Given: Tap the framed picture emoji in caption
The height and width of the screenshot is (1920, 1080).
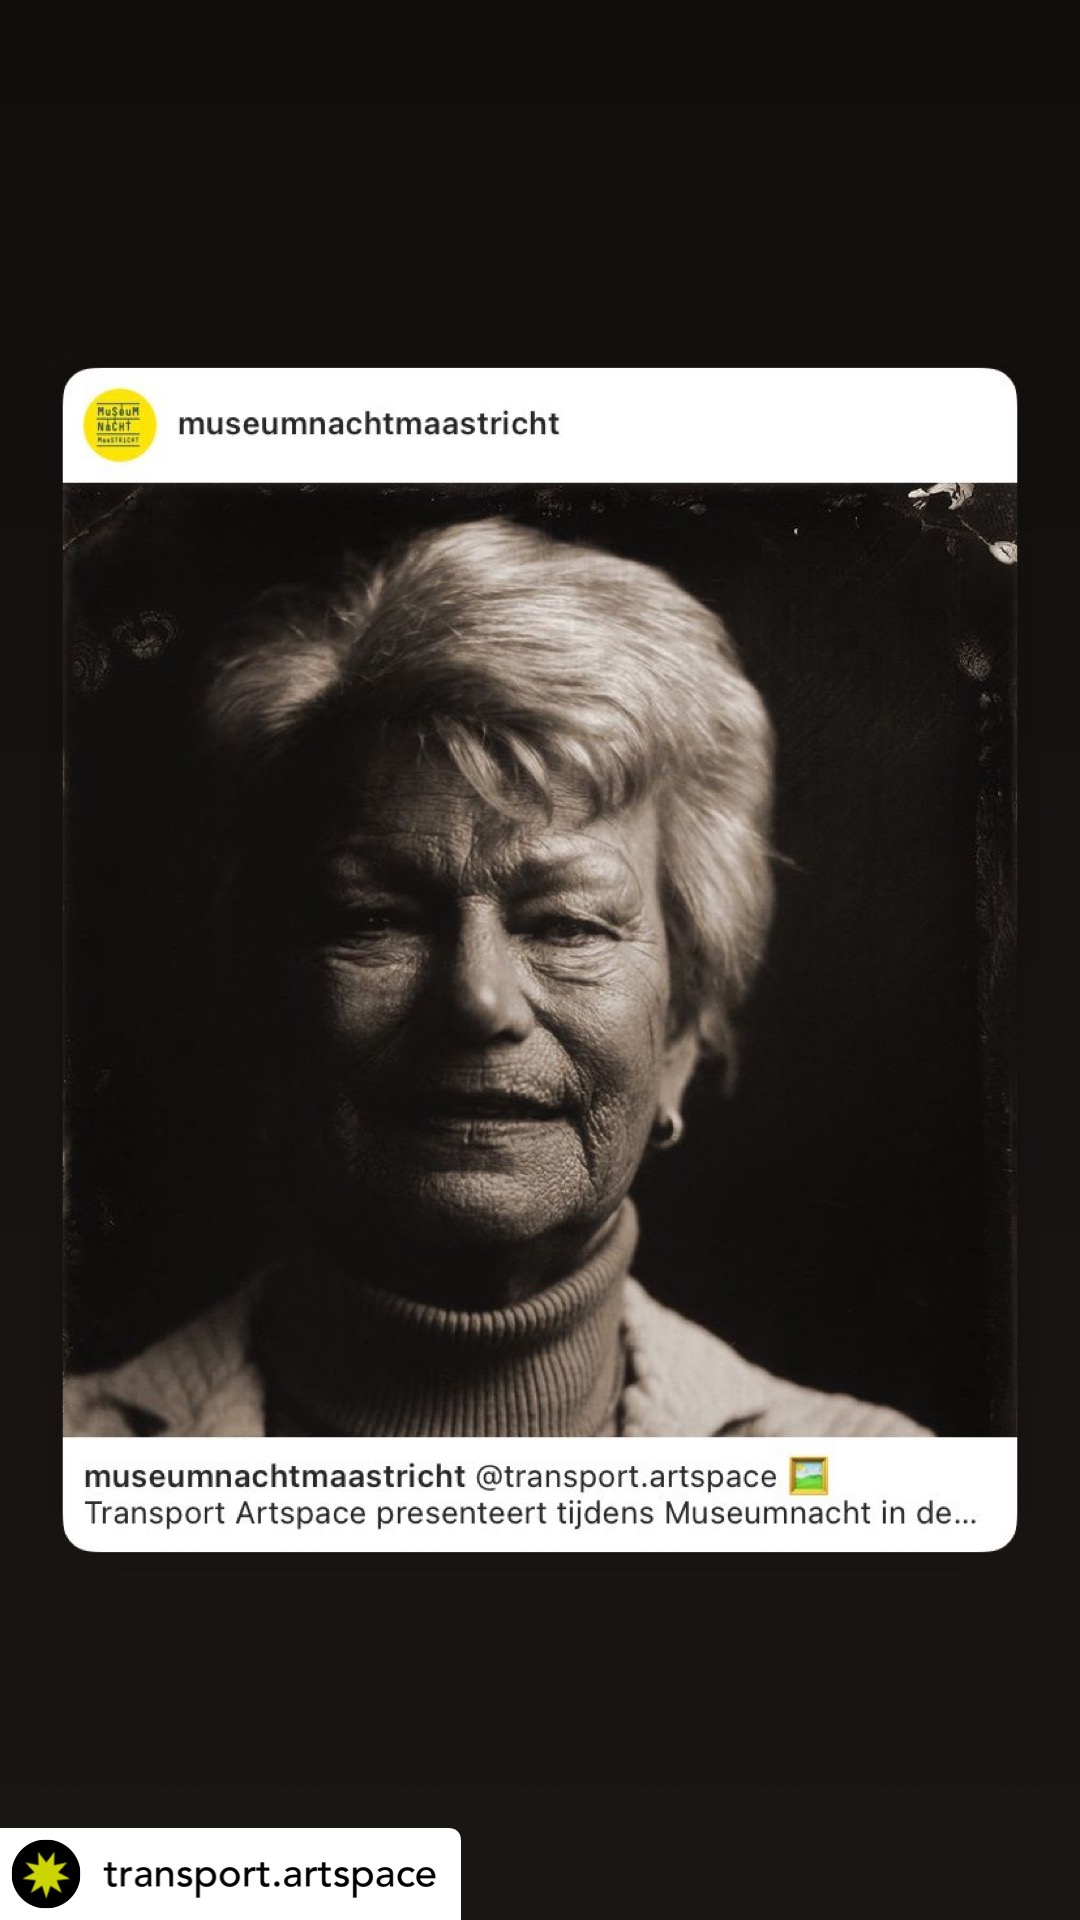Looking at the screenshot, I should 808,1475.
